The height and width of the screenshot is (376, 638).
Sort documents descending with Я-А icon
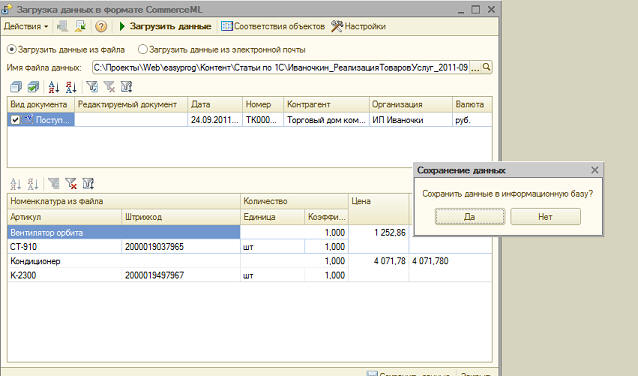(x=71, y=87)
